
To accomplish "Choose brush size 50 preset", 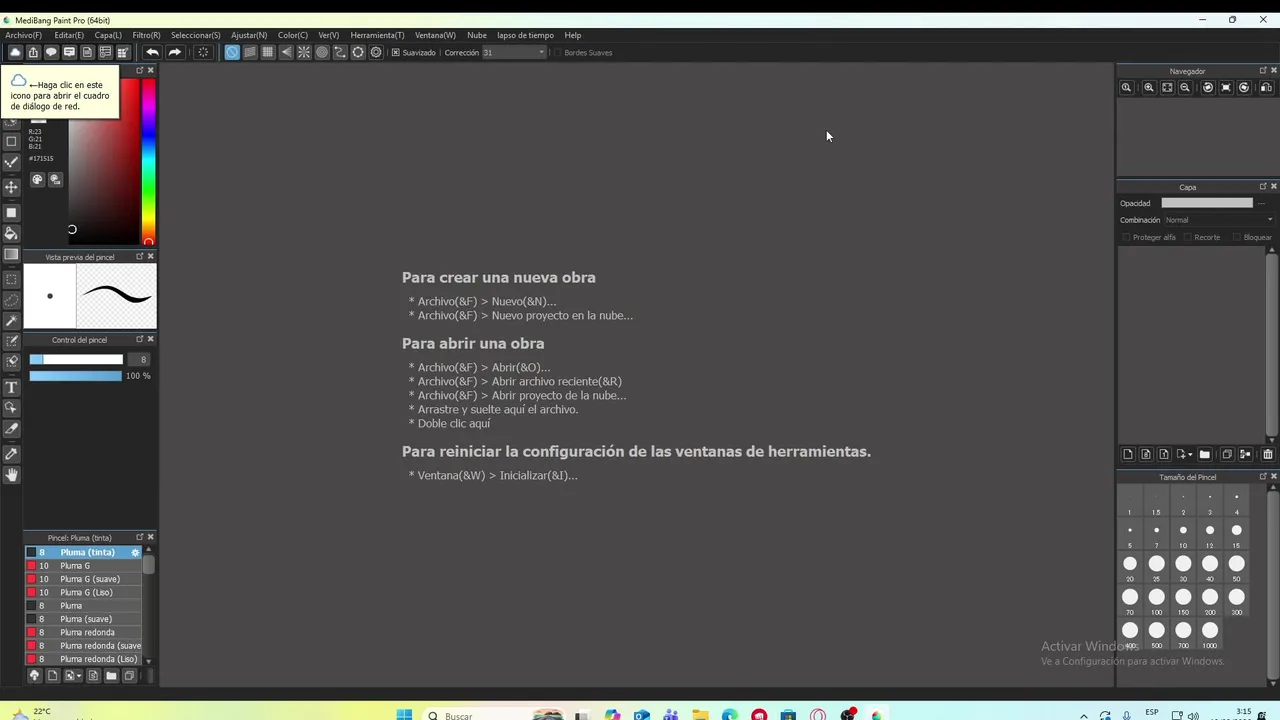I will click(x=1237, y=567).
